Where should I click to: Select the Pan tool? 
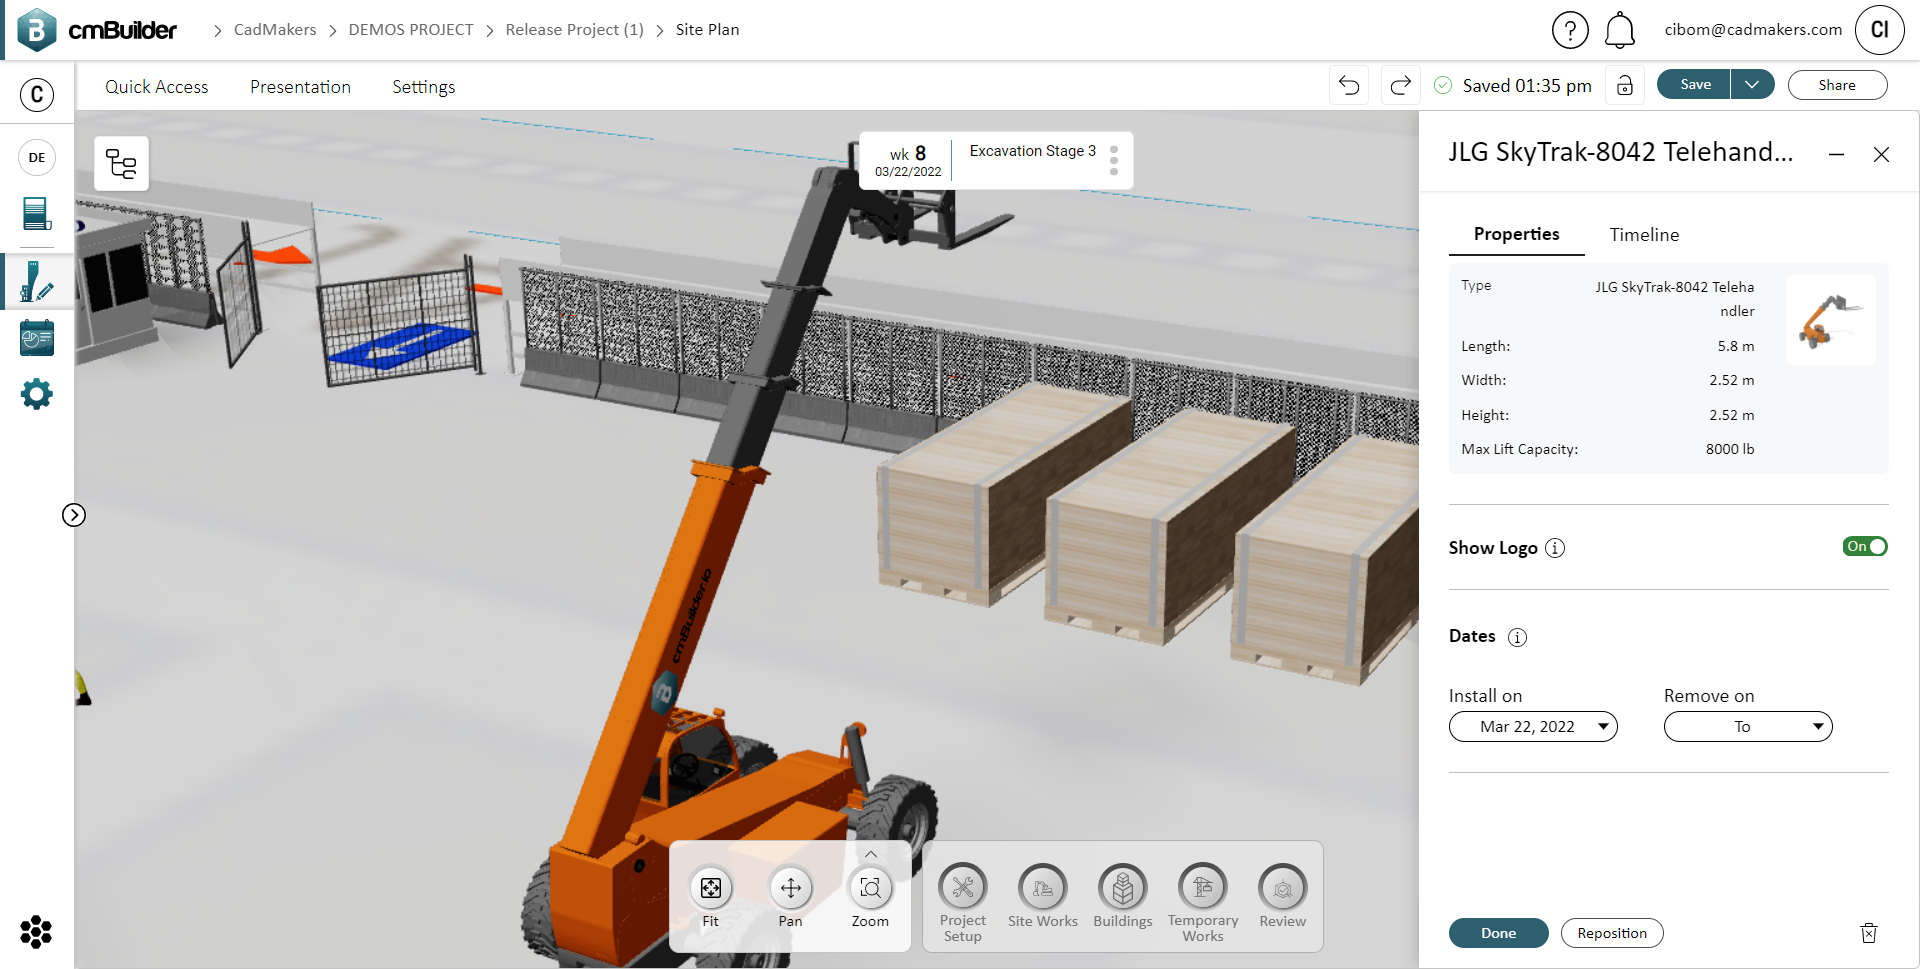coord(790,895)
